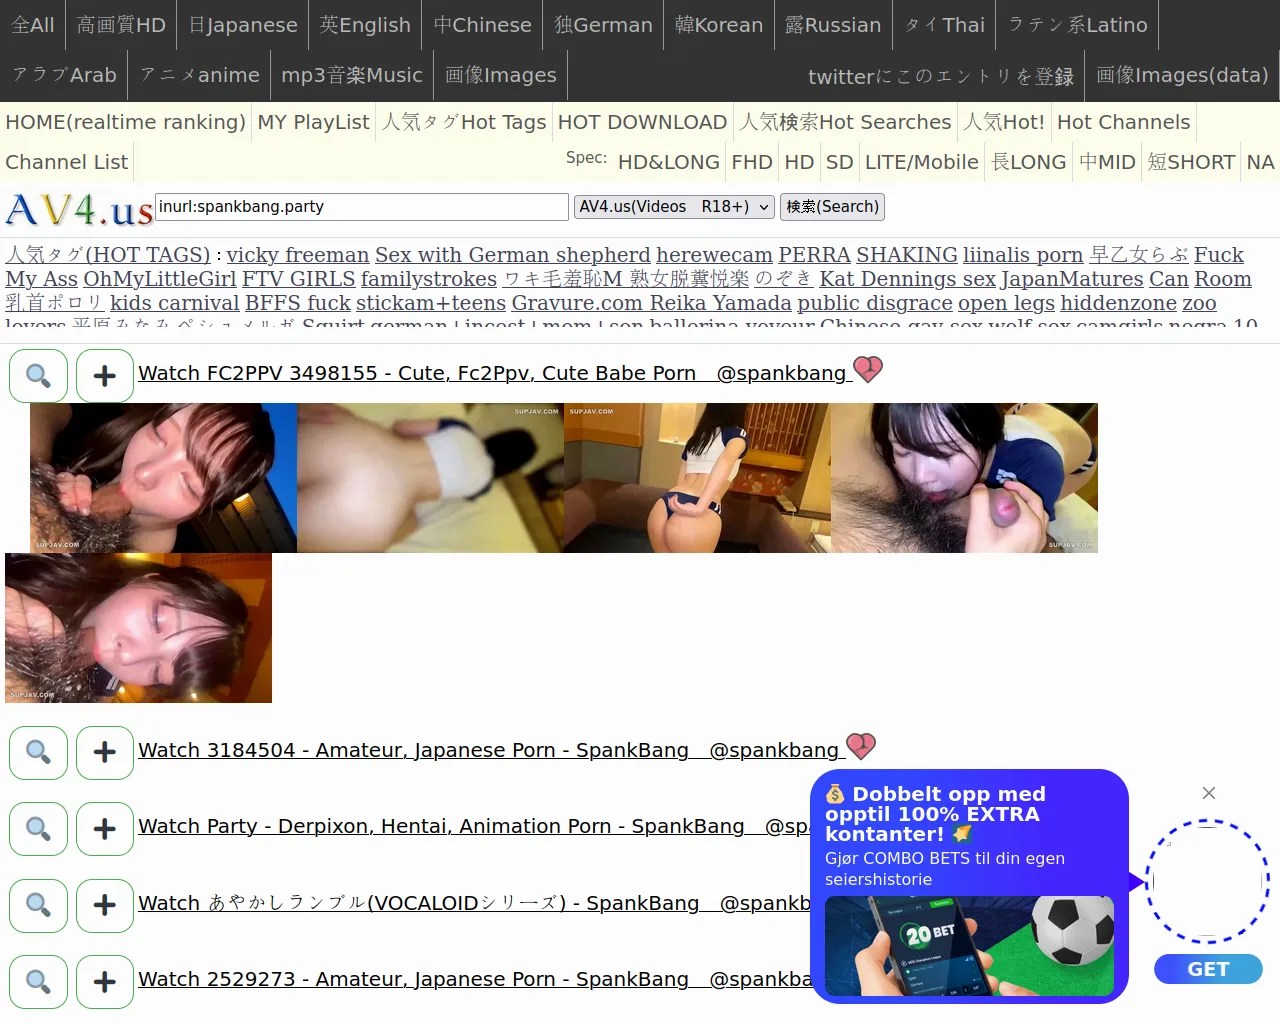Screen dimensions: 1280x1024
Task: Open the アニメanime tab
Action: click(200, 75)
